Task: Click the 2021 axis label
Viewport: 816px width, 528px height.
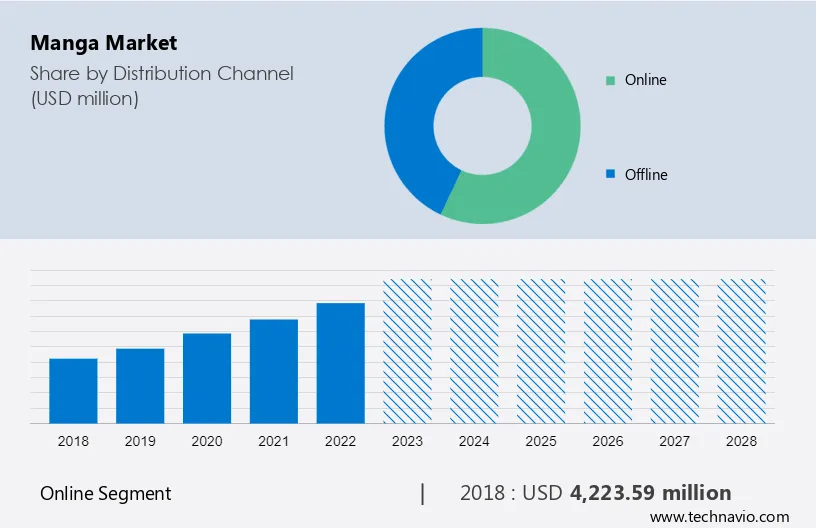Action: click(x=274, y=441)
